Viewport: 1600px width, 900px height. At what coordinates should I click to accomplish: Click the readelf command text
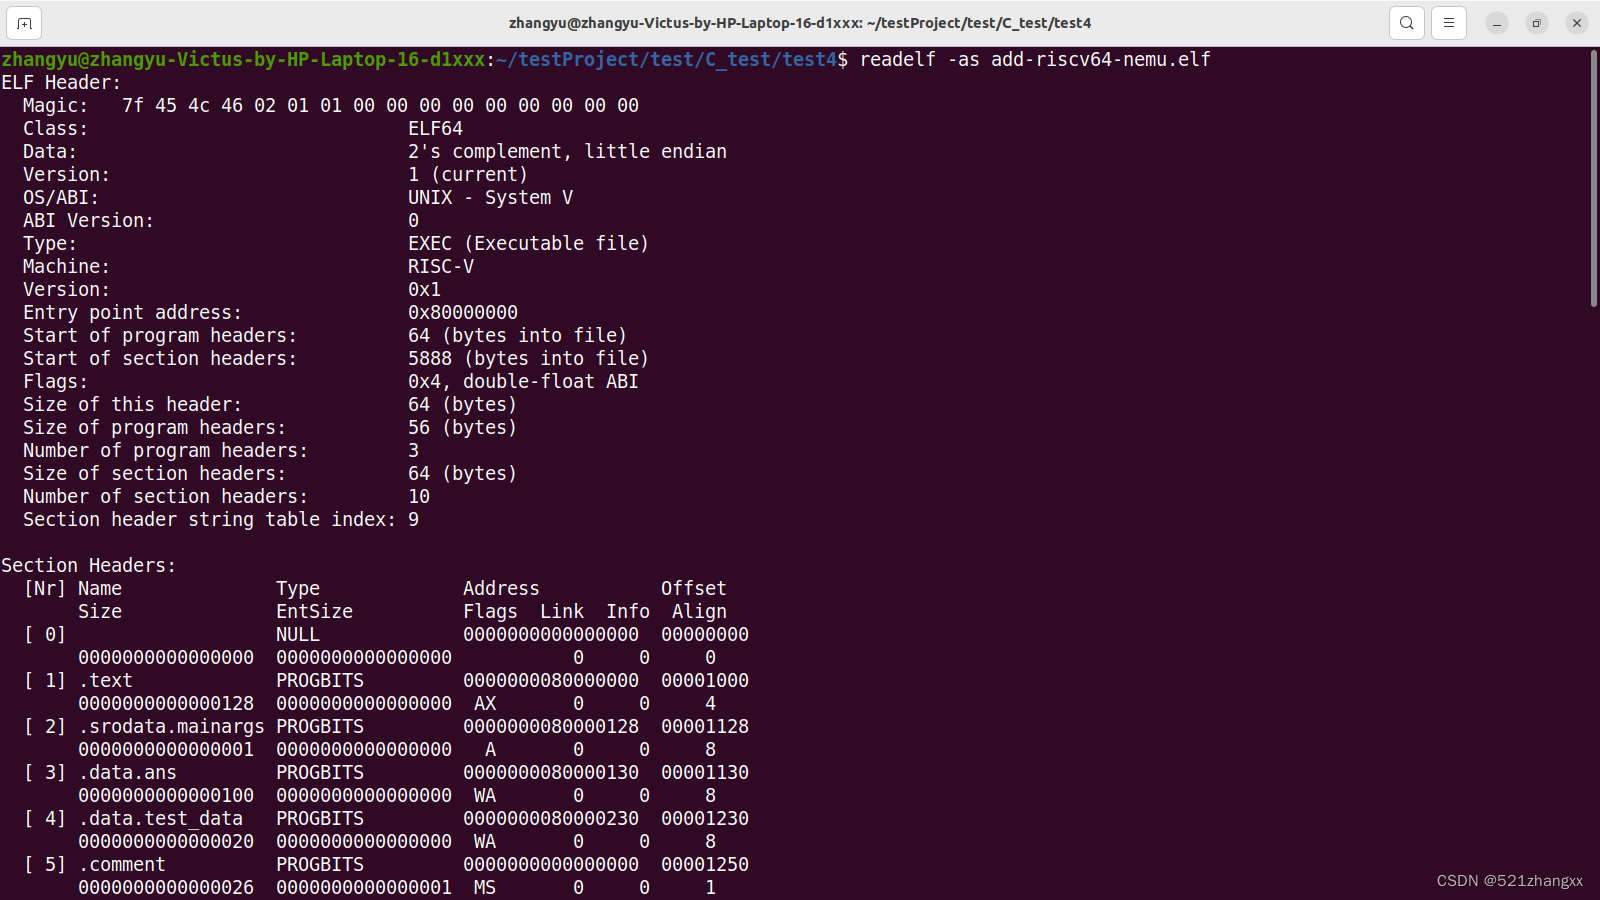[x=1035, y=59]
